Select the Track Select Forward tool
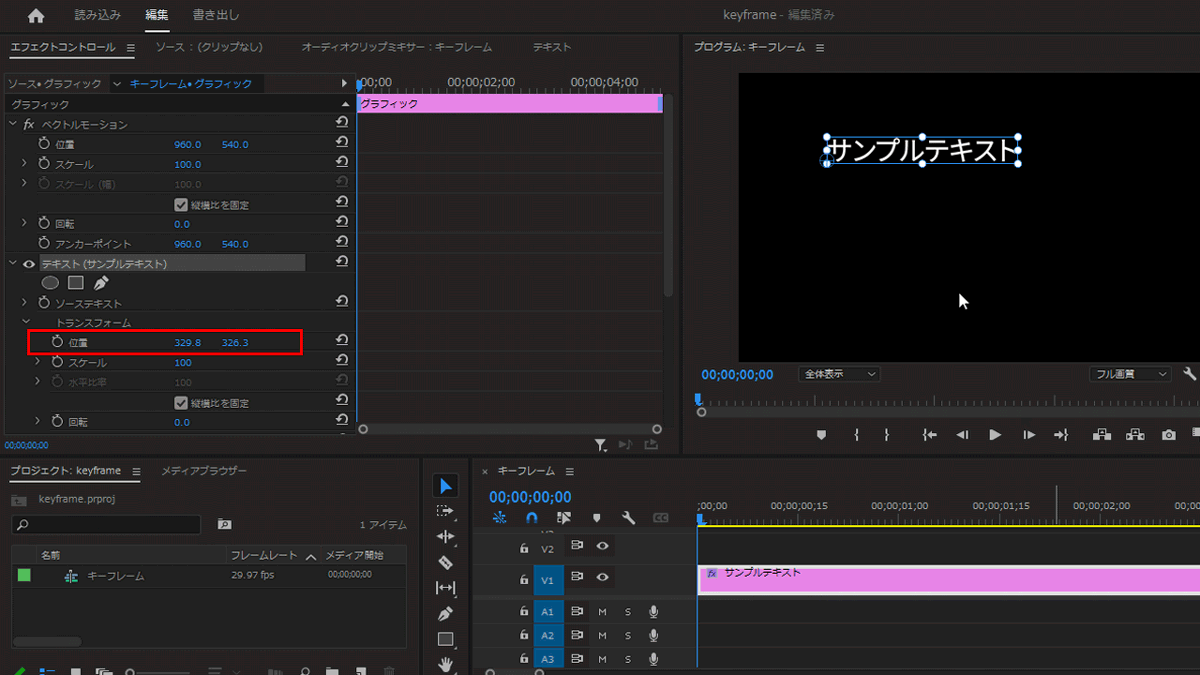 coord(446,511)
